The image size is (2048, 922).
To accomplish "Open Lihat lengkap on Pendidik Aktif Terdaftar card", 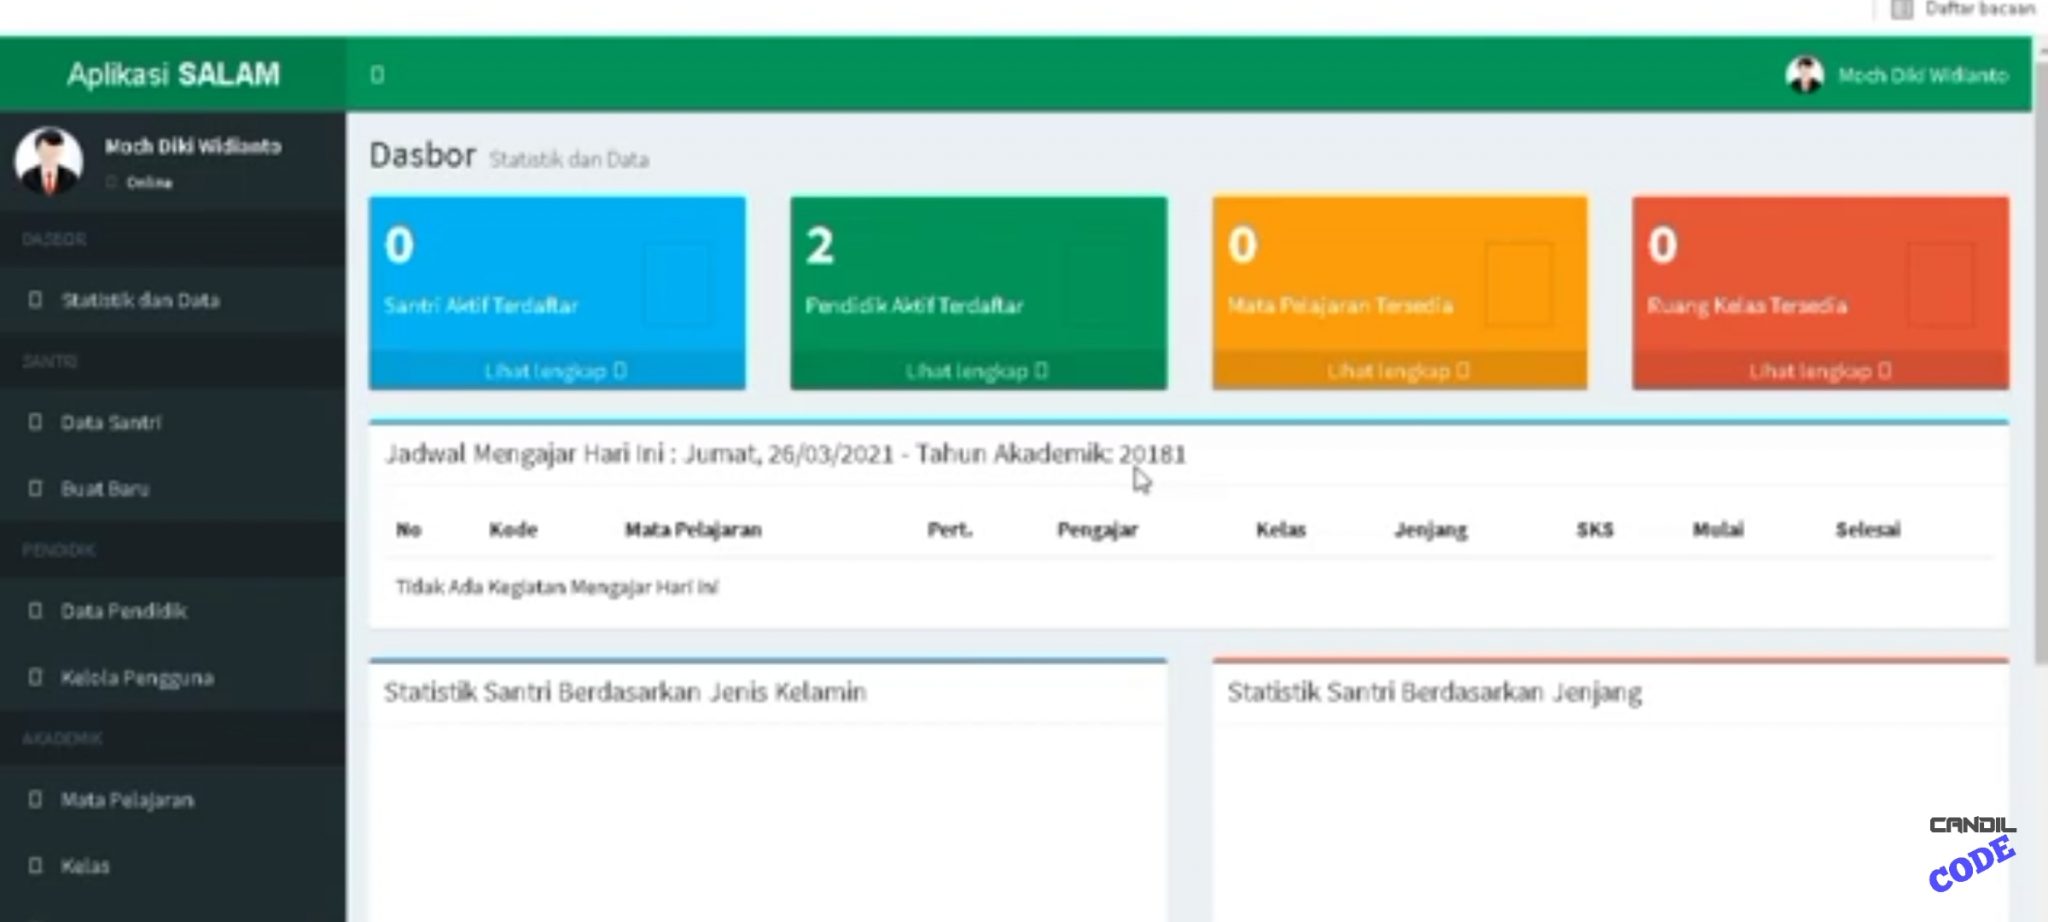I will [977, 370].
